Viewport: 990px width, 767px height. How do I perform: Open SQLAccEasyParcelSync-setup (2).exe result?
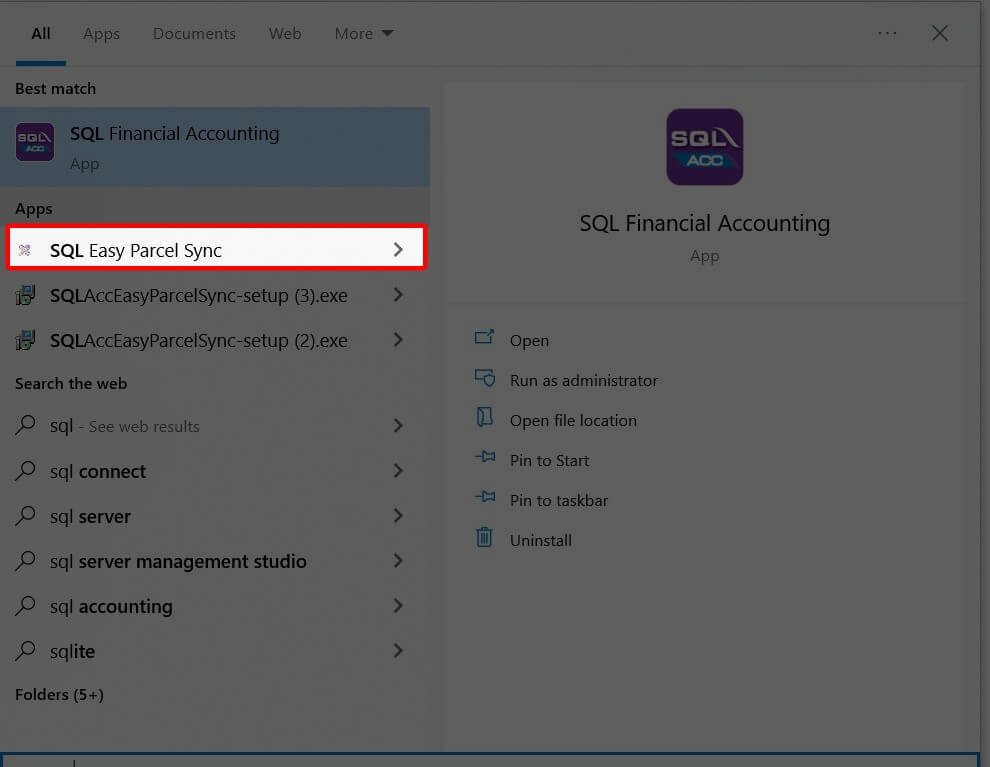pos(215,340)
